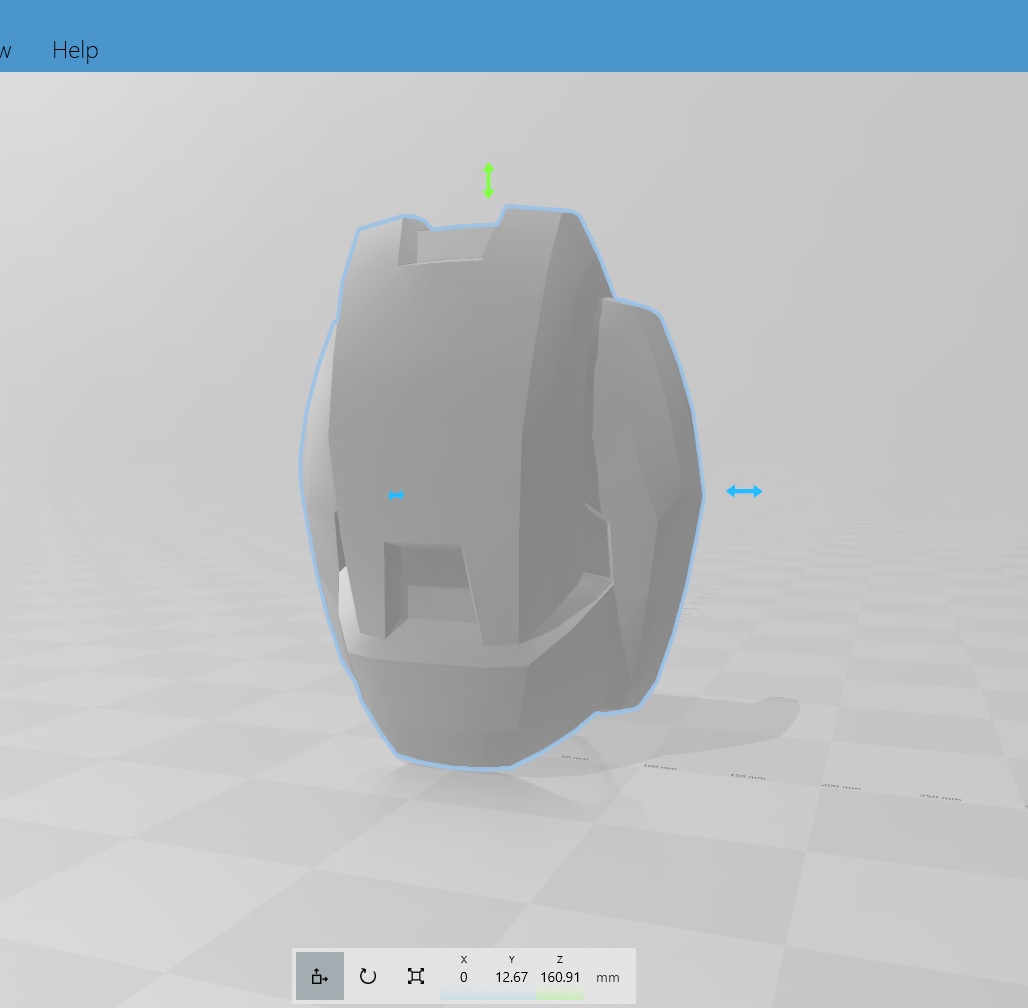Screen dimensions: 1028x1008
Task: Edit the Y position value 12.67
Action: click(511, 977)
